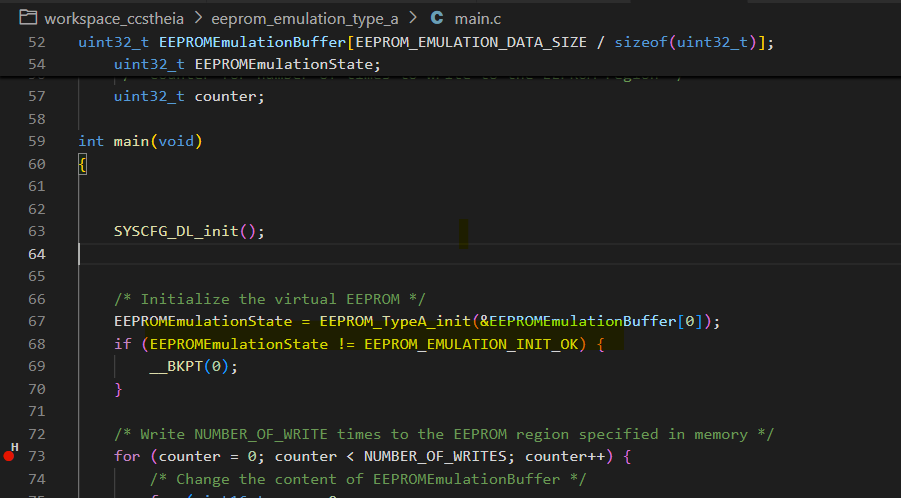The height and width of the screenshot is (498, 901).
Task: Click the folder icon in breadcrumb
Action: (x=28, y=18)
